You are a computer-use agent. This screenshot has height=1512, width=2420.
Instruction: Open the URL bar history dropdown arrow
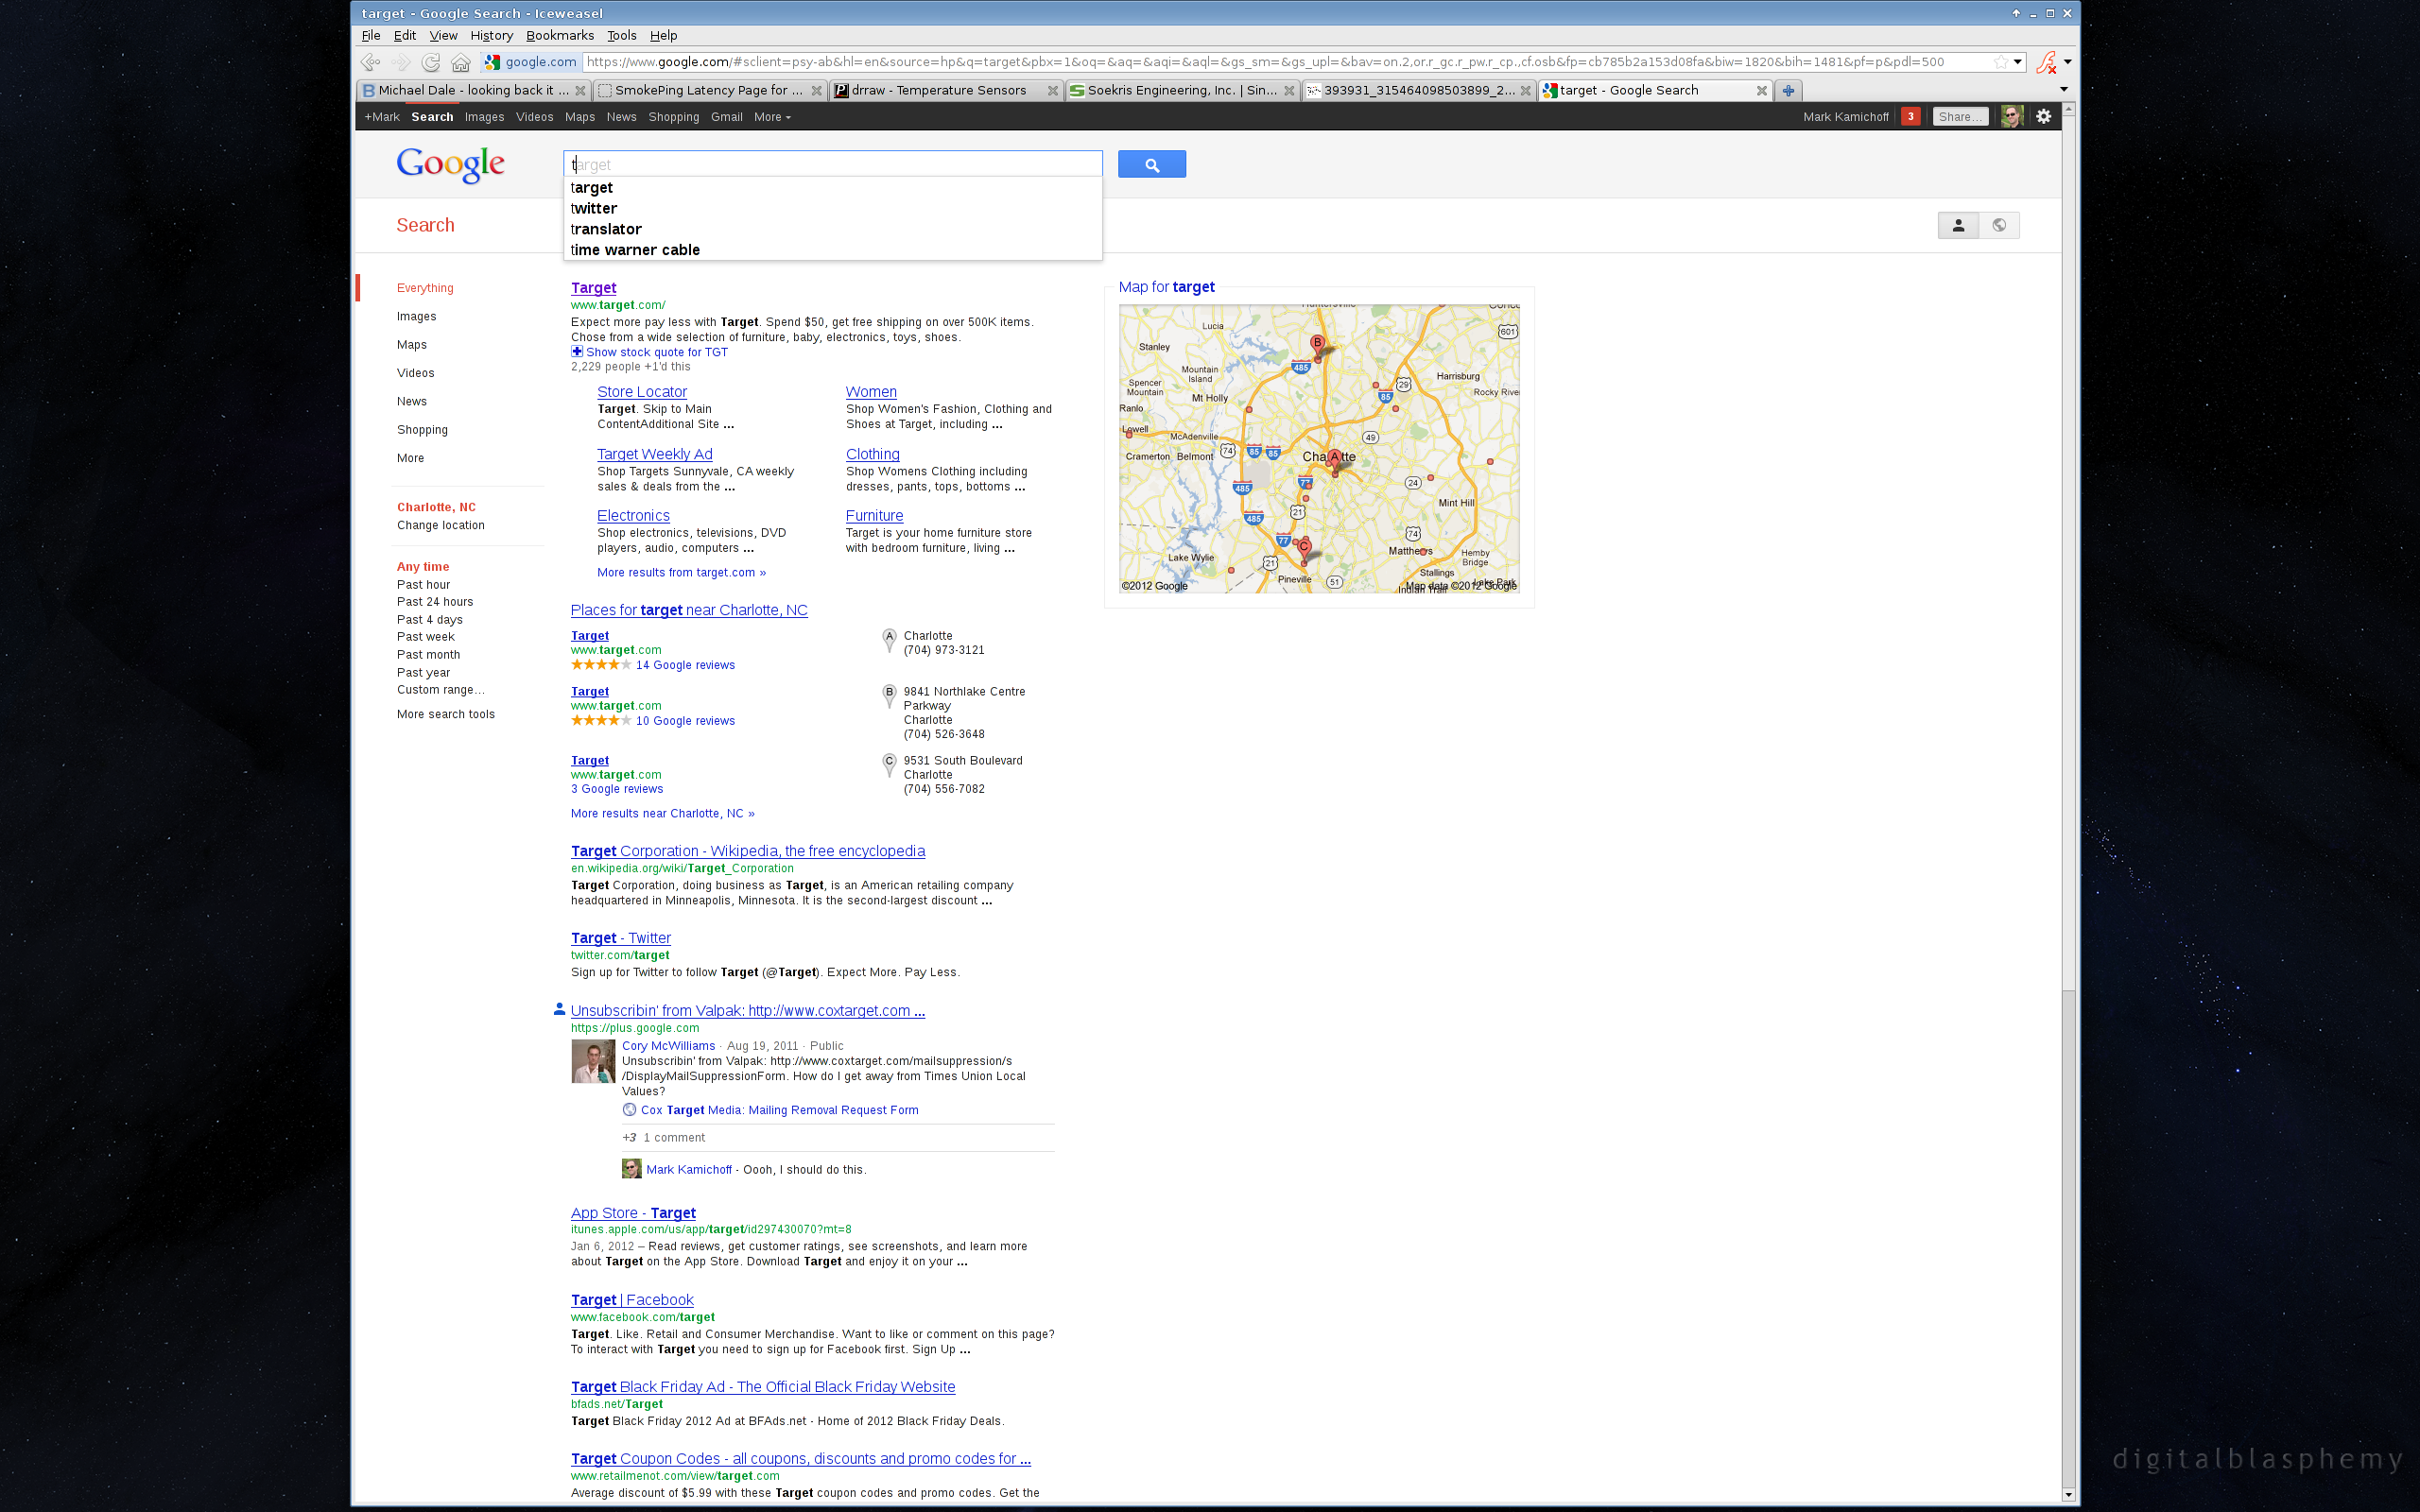tap(2017, 62)
